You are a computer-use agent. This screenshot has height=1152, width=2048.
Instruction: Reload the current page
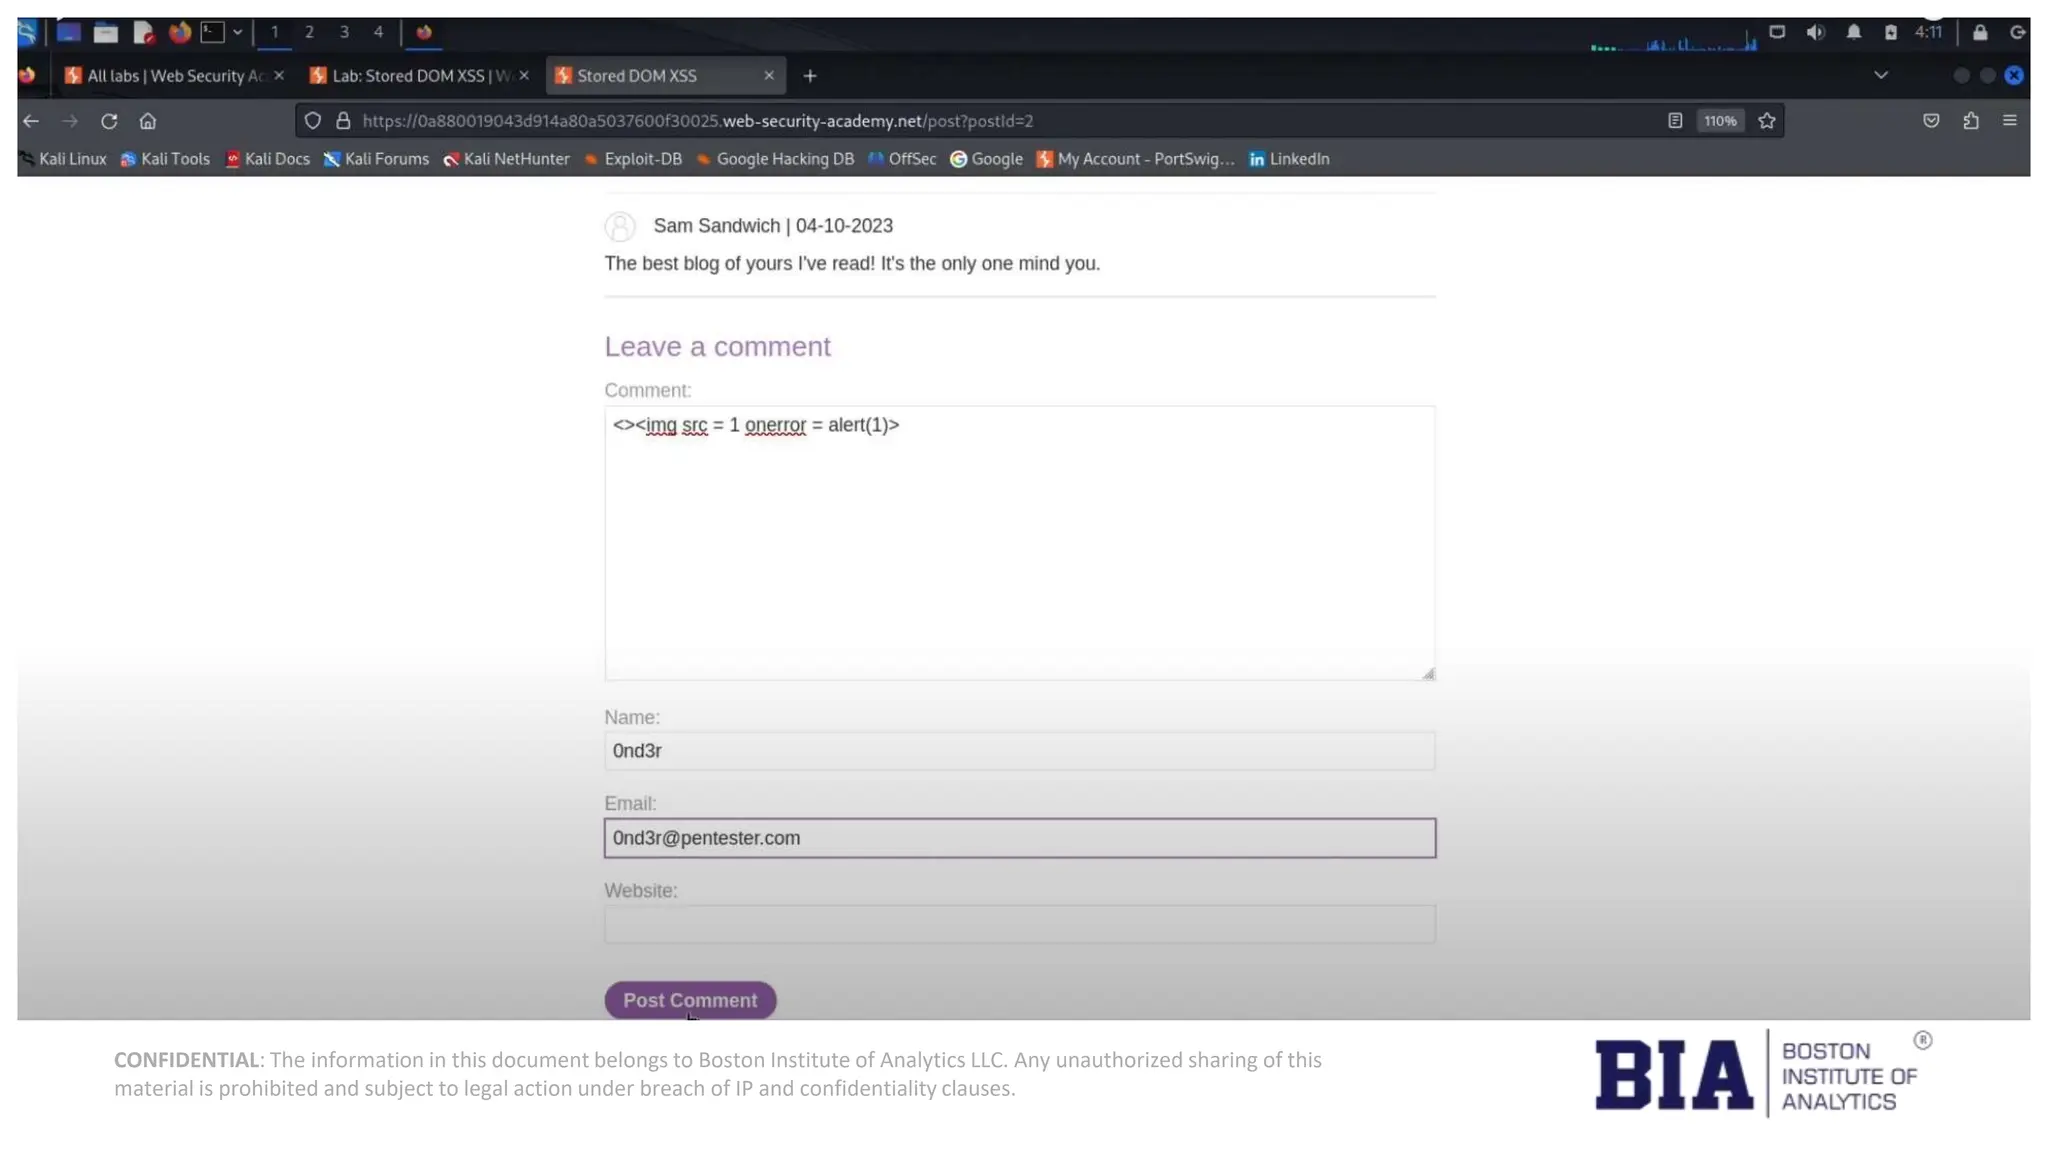[109, 121]
